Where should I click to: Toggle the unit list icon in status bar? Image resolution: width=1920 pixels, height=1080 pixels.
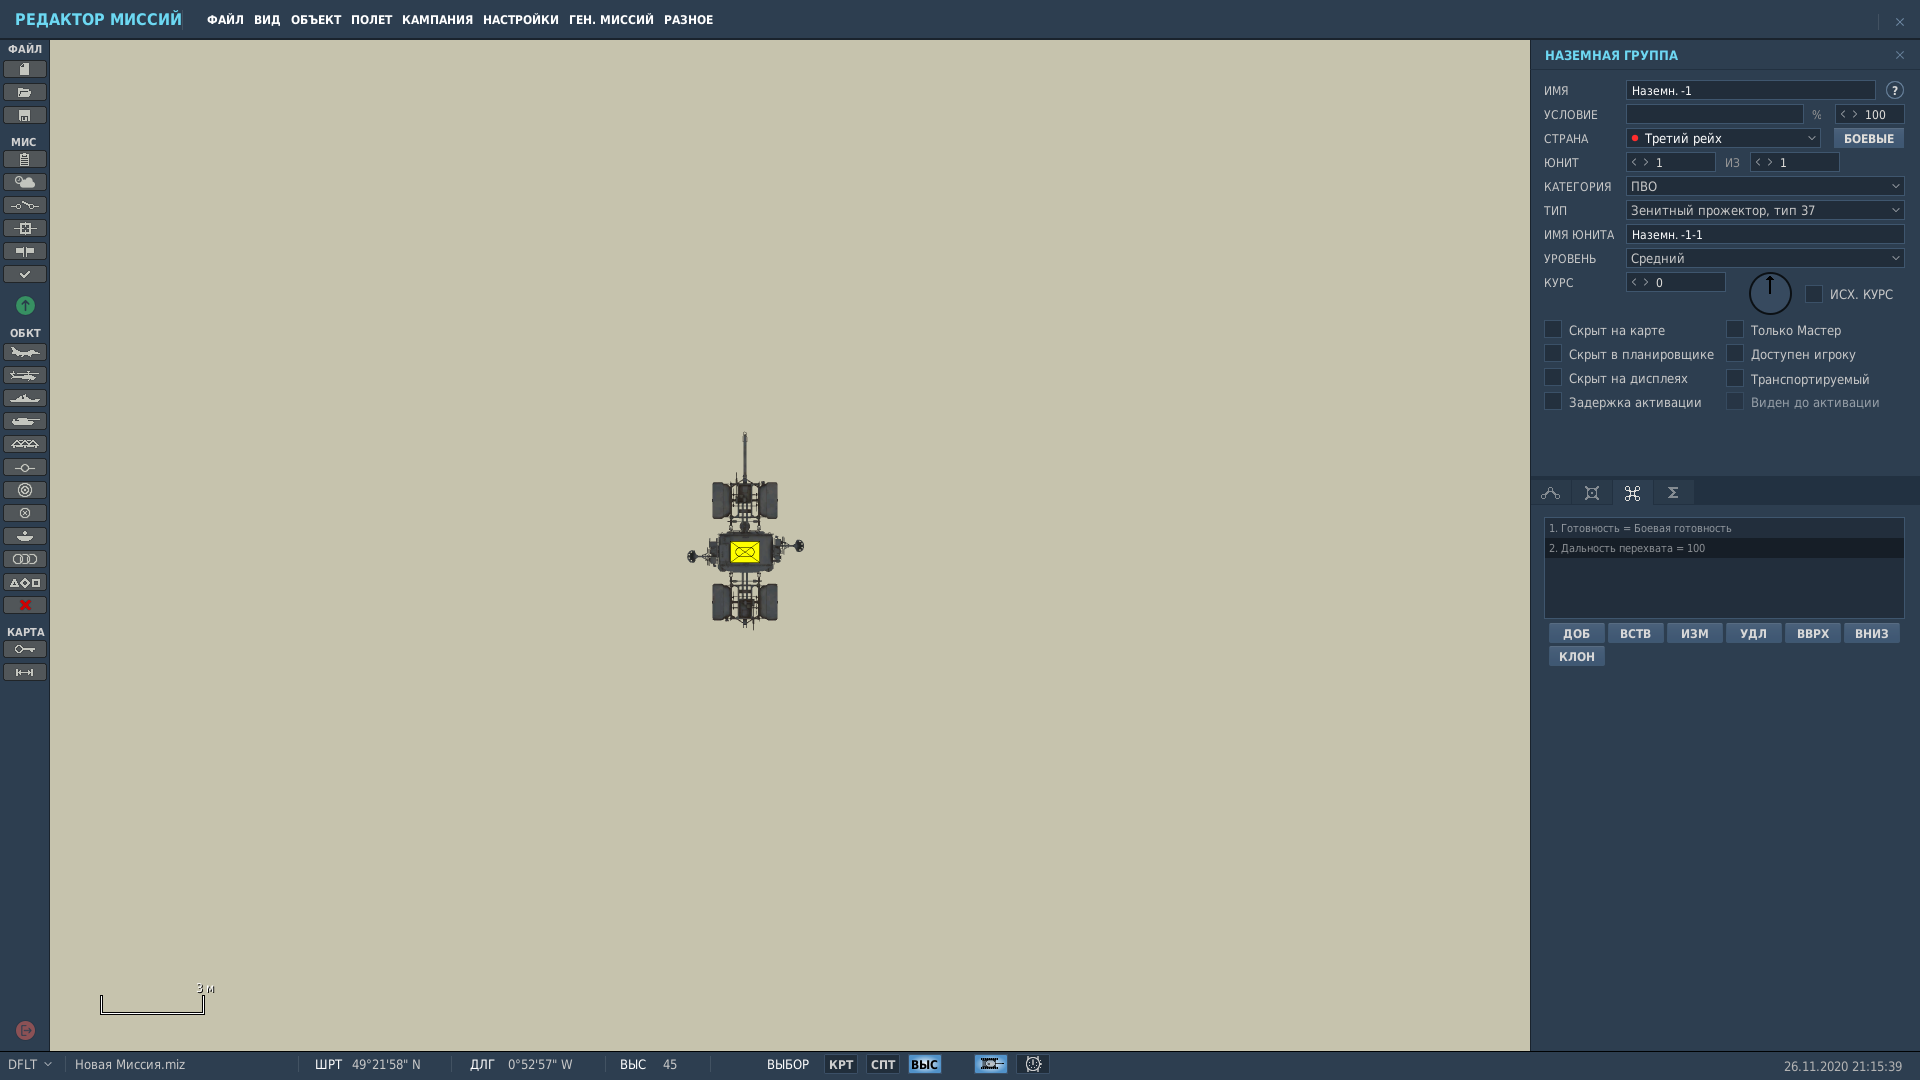point(991,1064)
